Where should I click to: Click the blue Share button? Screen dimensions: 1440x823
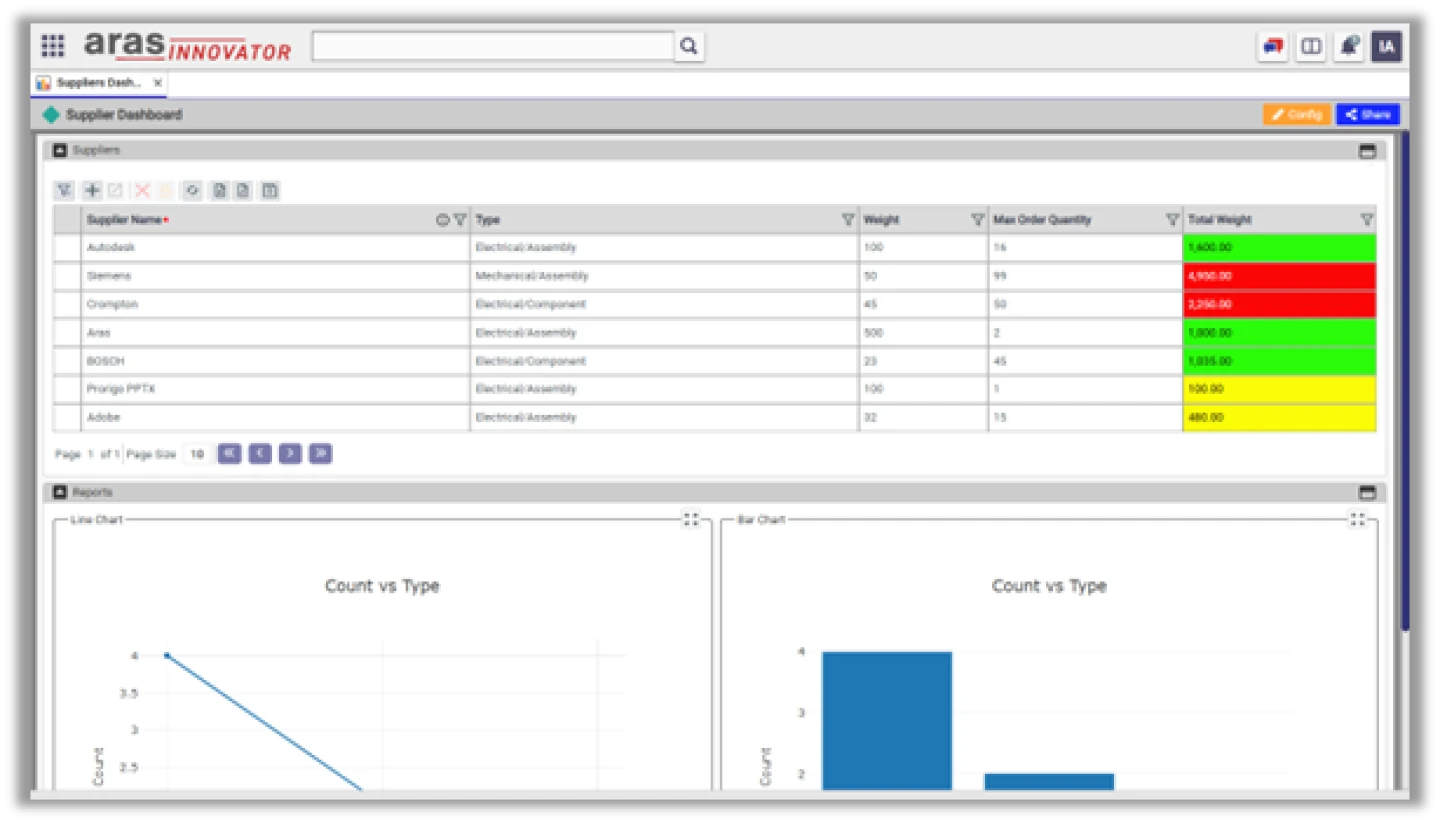tap(1368, 114)
